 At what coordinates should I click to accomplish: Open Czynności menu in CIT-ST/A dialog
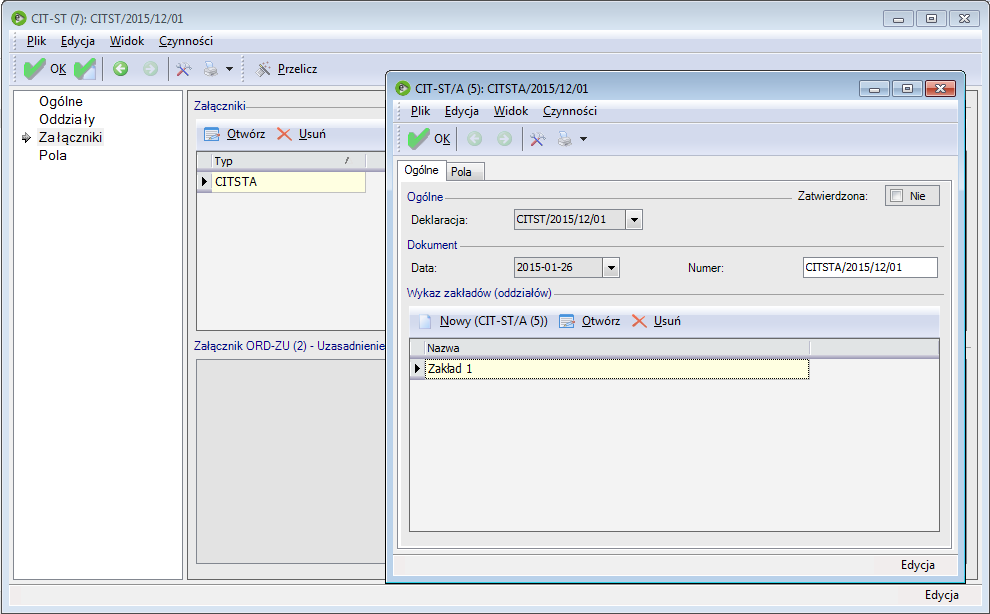[570, 111]
